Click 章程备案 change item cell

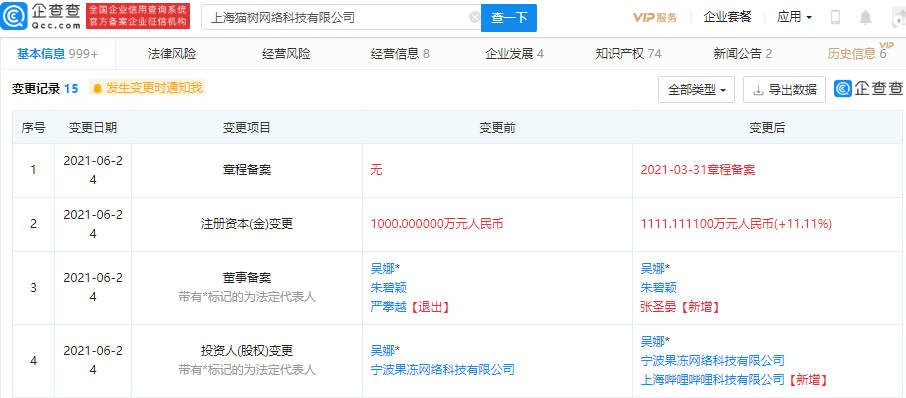coord(247,170)
